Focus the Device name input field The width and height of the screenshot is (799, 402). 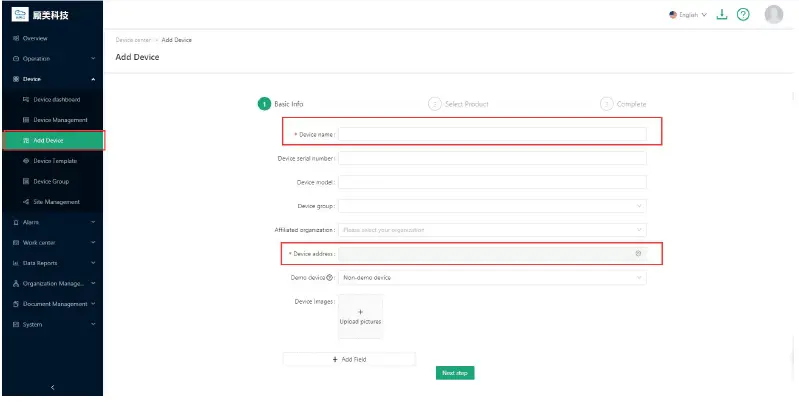pos(492,135)
